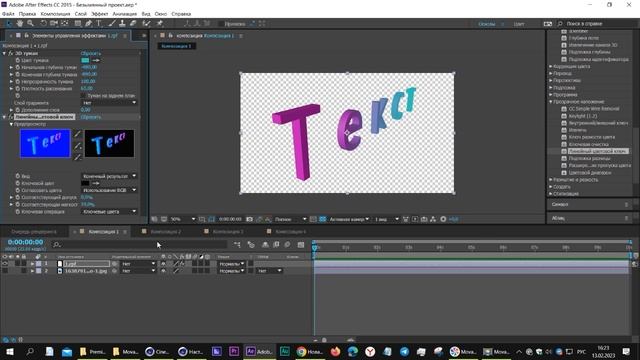Open the Файл menu

(8, 14)
